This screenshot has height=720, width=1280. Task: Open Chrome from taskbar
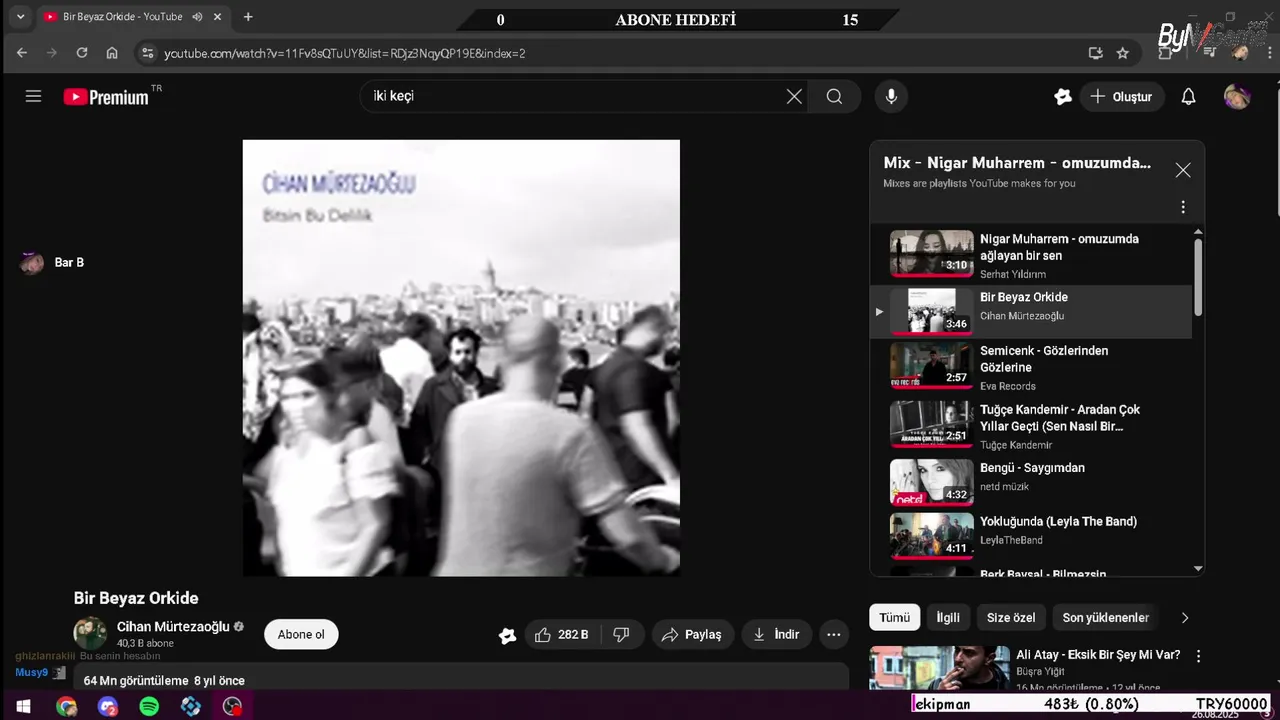[x=66, y=707]
